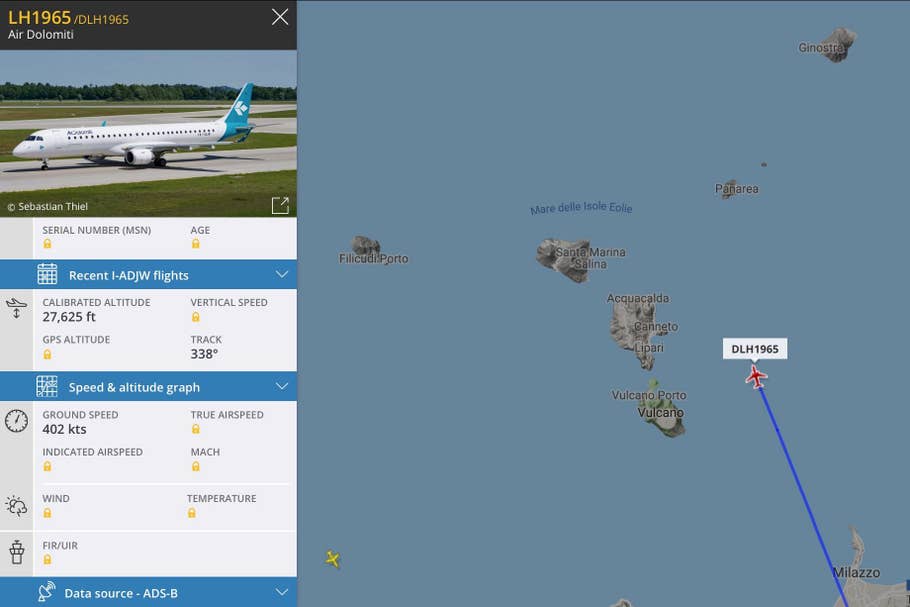Screen dimensions: 910x607
Task: Open aircraft photo in external view
Action: 280,205
